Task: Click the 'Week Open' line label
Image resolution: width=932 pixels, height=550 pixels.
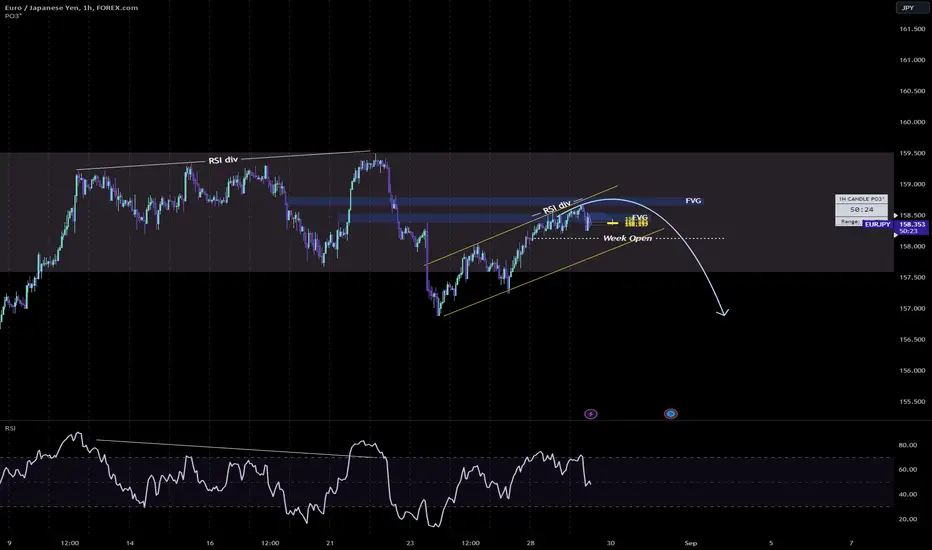Action: coord(627,238)
